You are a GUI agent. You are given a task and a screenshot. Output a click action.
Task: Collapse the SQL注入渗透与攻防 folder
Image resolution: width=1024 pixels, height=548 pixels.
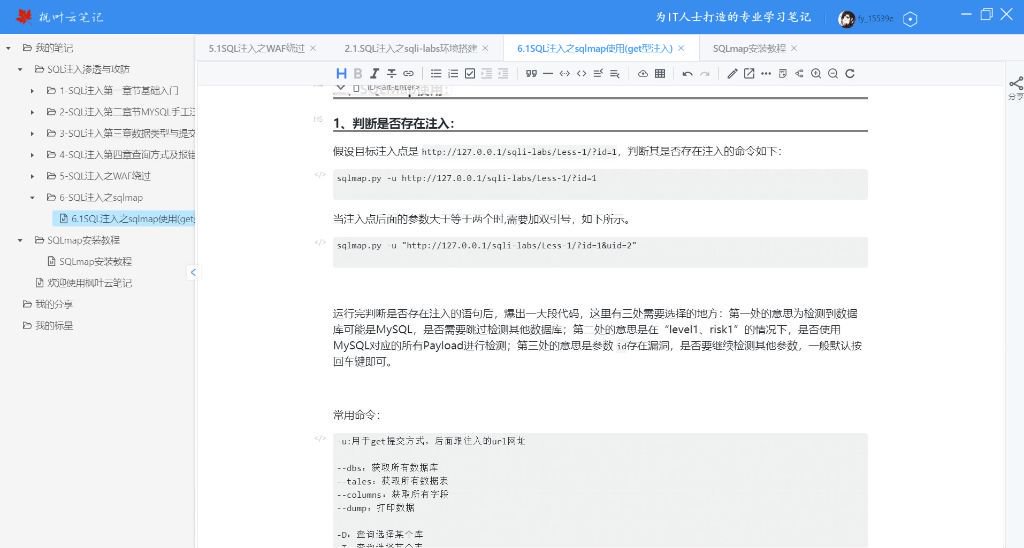(x=20, y=69)
